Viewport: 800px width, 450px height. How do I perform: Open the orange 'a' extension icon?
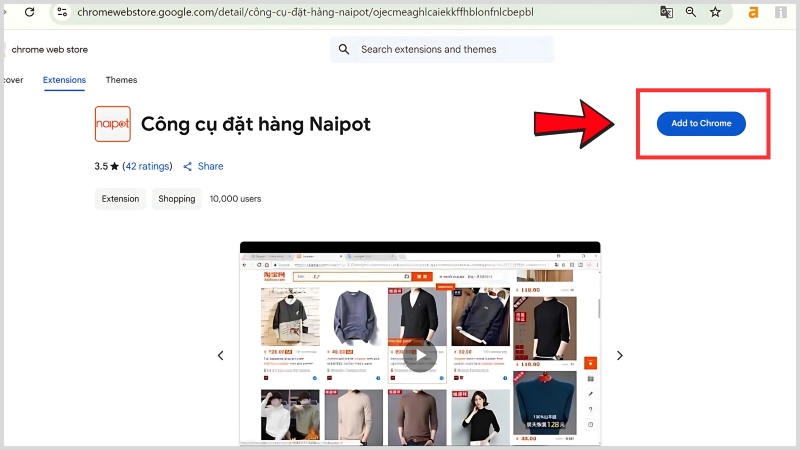(753, 12)
